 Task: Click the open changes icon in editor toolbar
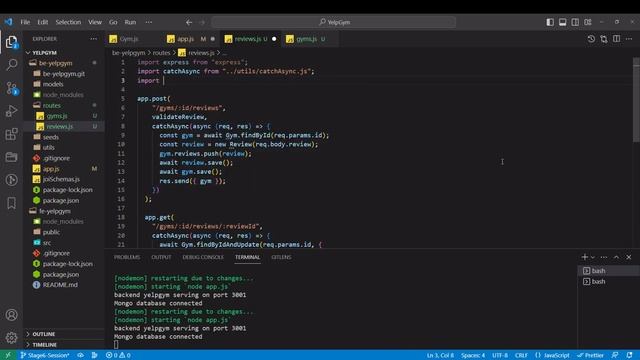[604, 39]
